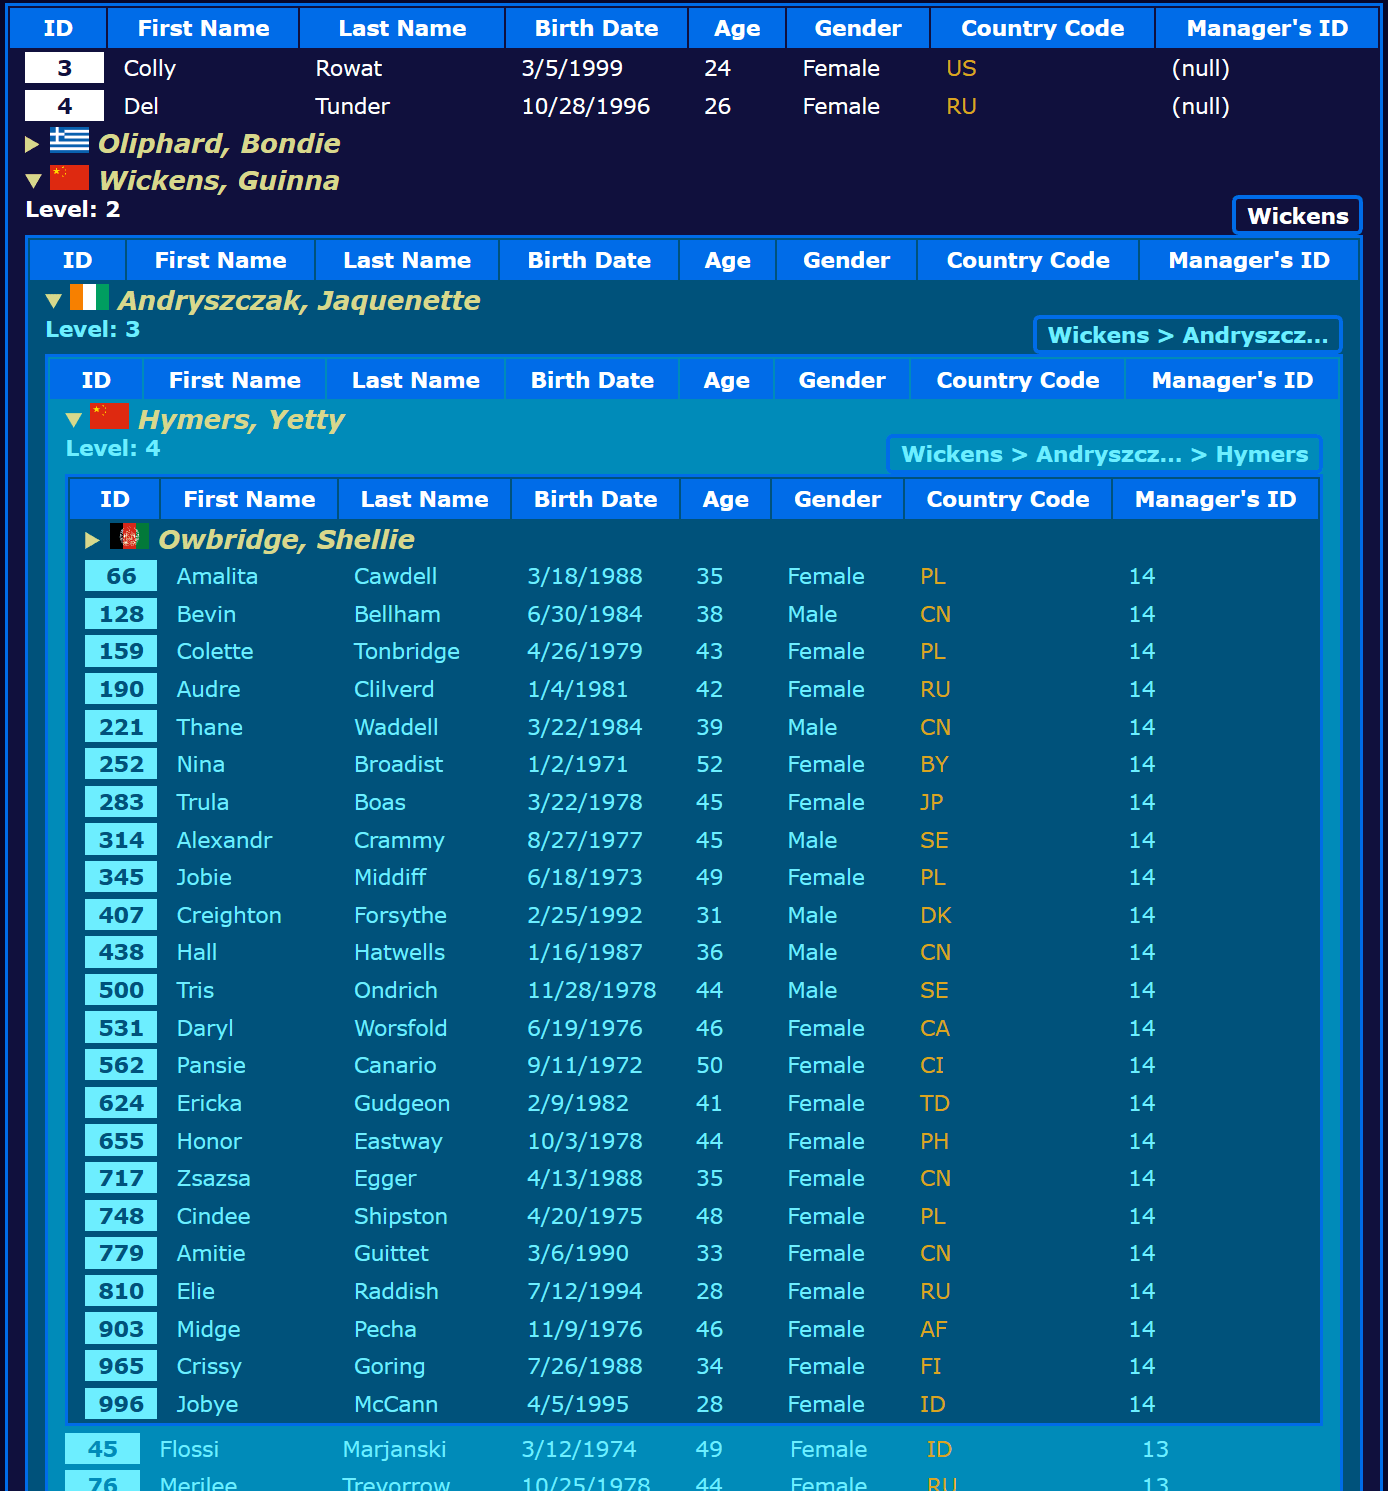Click the Greek flag beside Oliphard
Viewport: 1388px width, 1491px height.
69,140
